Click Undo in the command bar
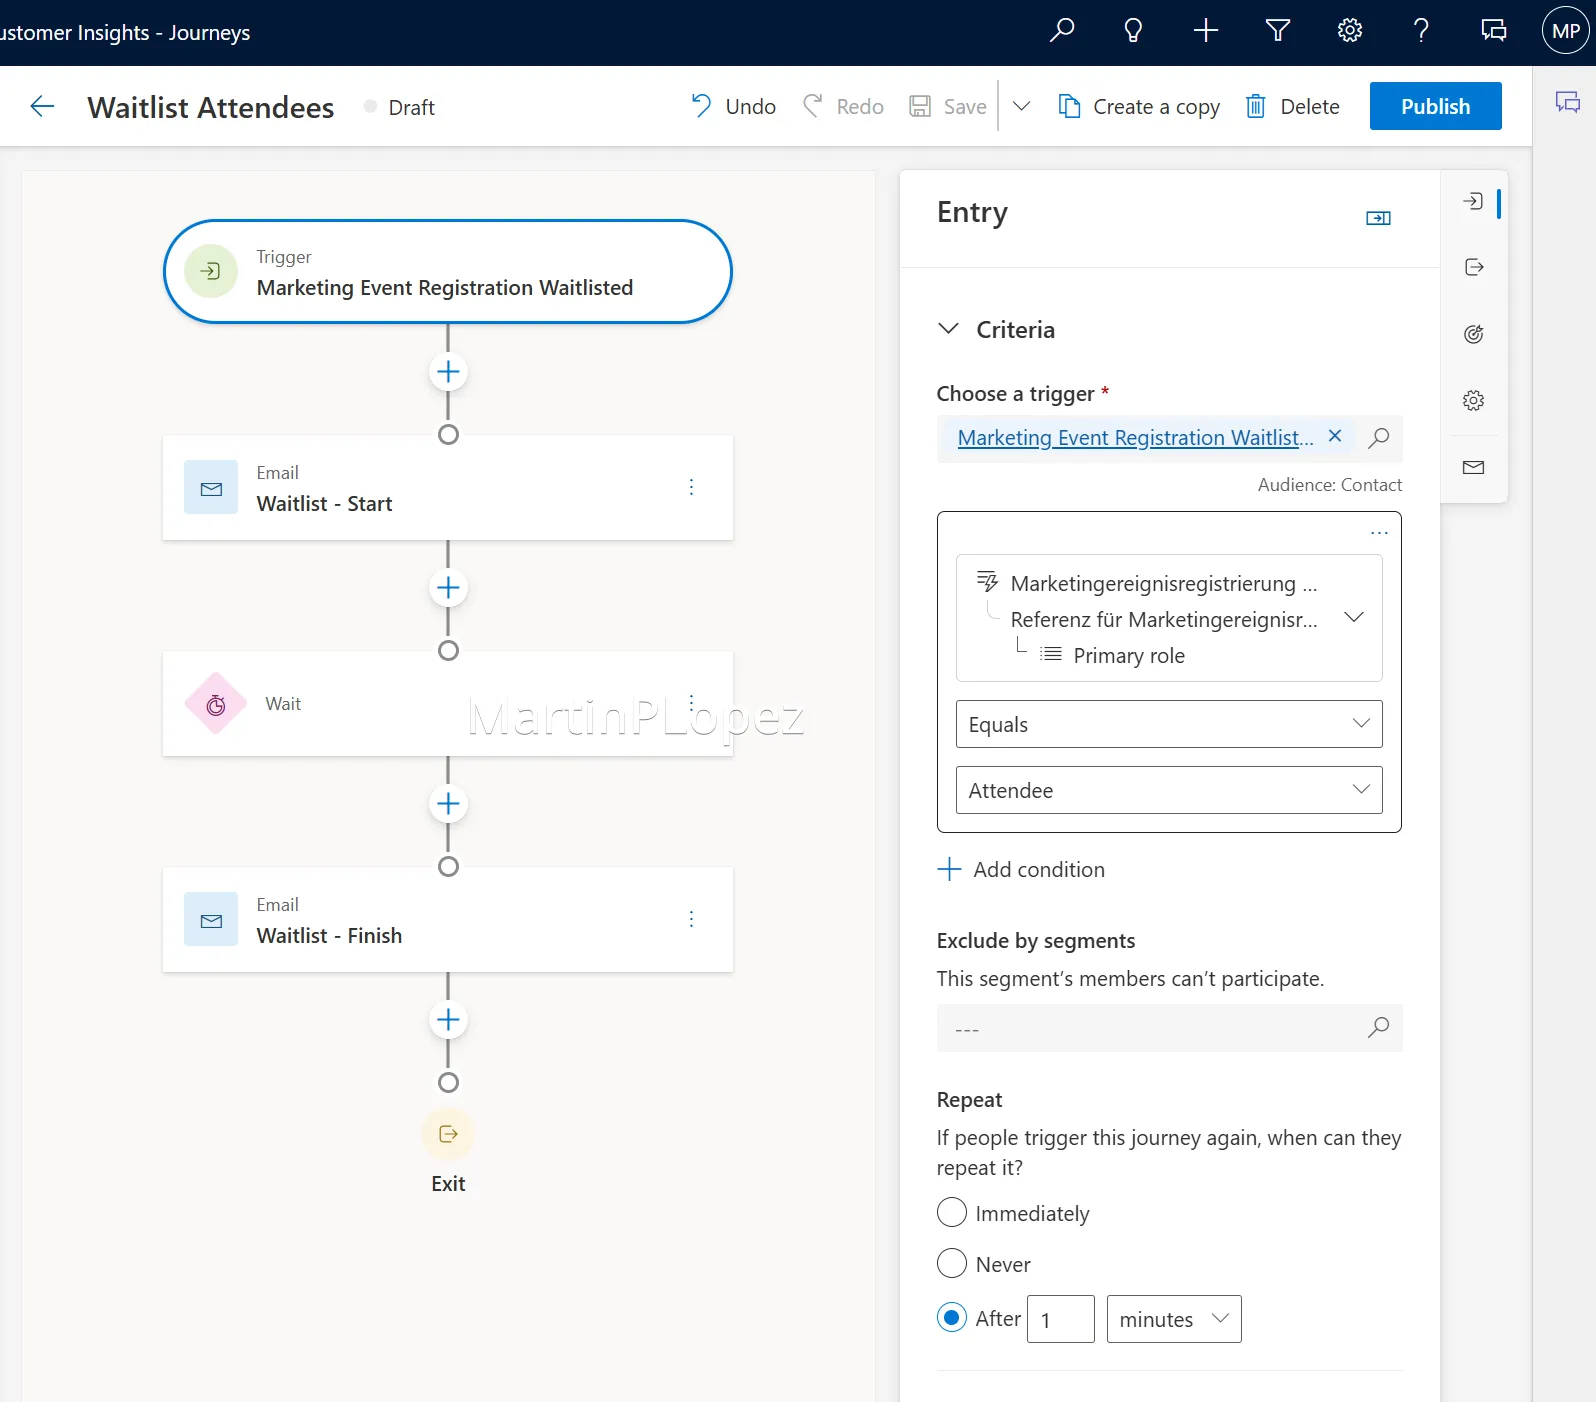The height and width of the screenshot is (1402, 1596). tap(733, 106)
